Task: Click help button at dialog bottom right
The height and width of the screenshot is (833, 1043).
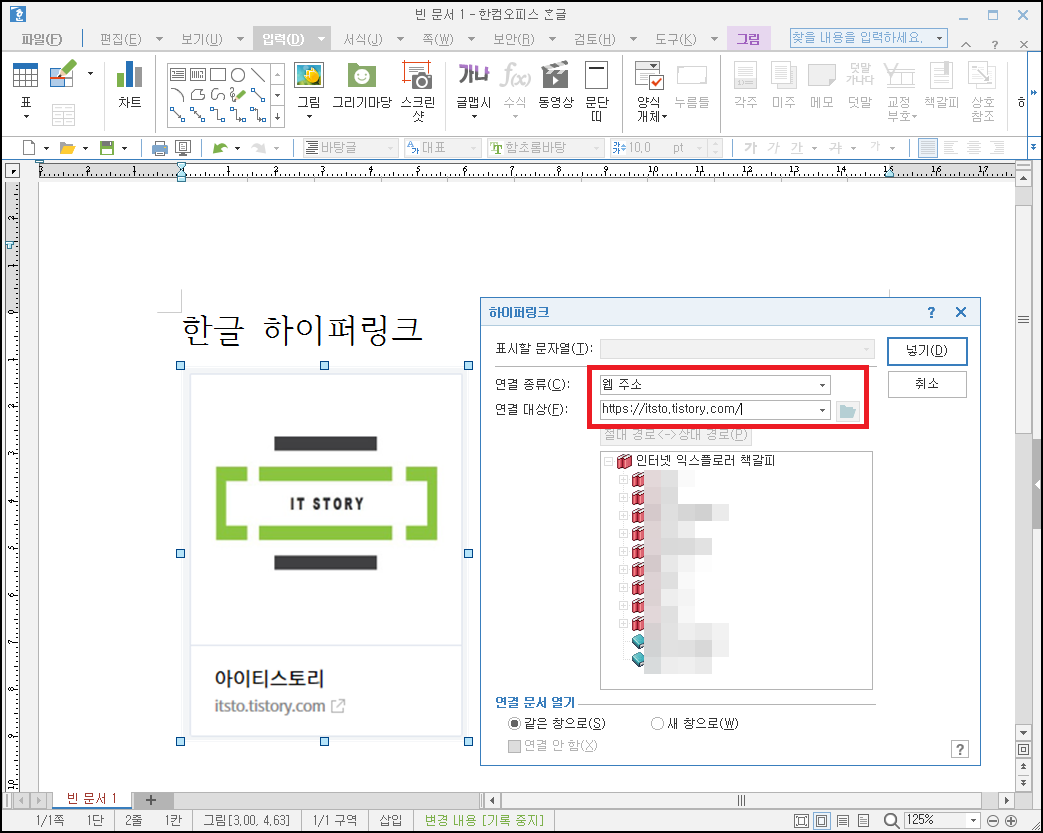Action: pos(960,749)
